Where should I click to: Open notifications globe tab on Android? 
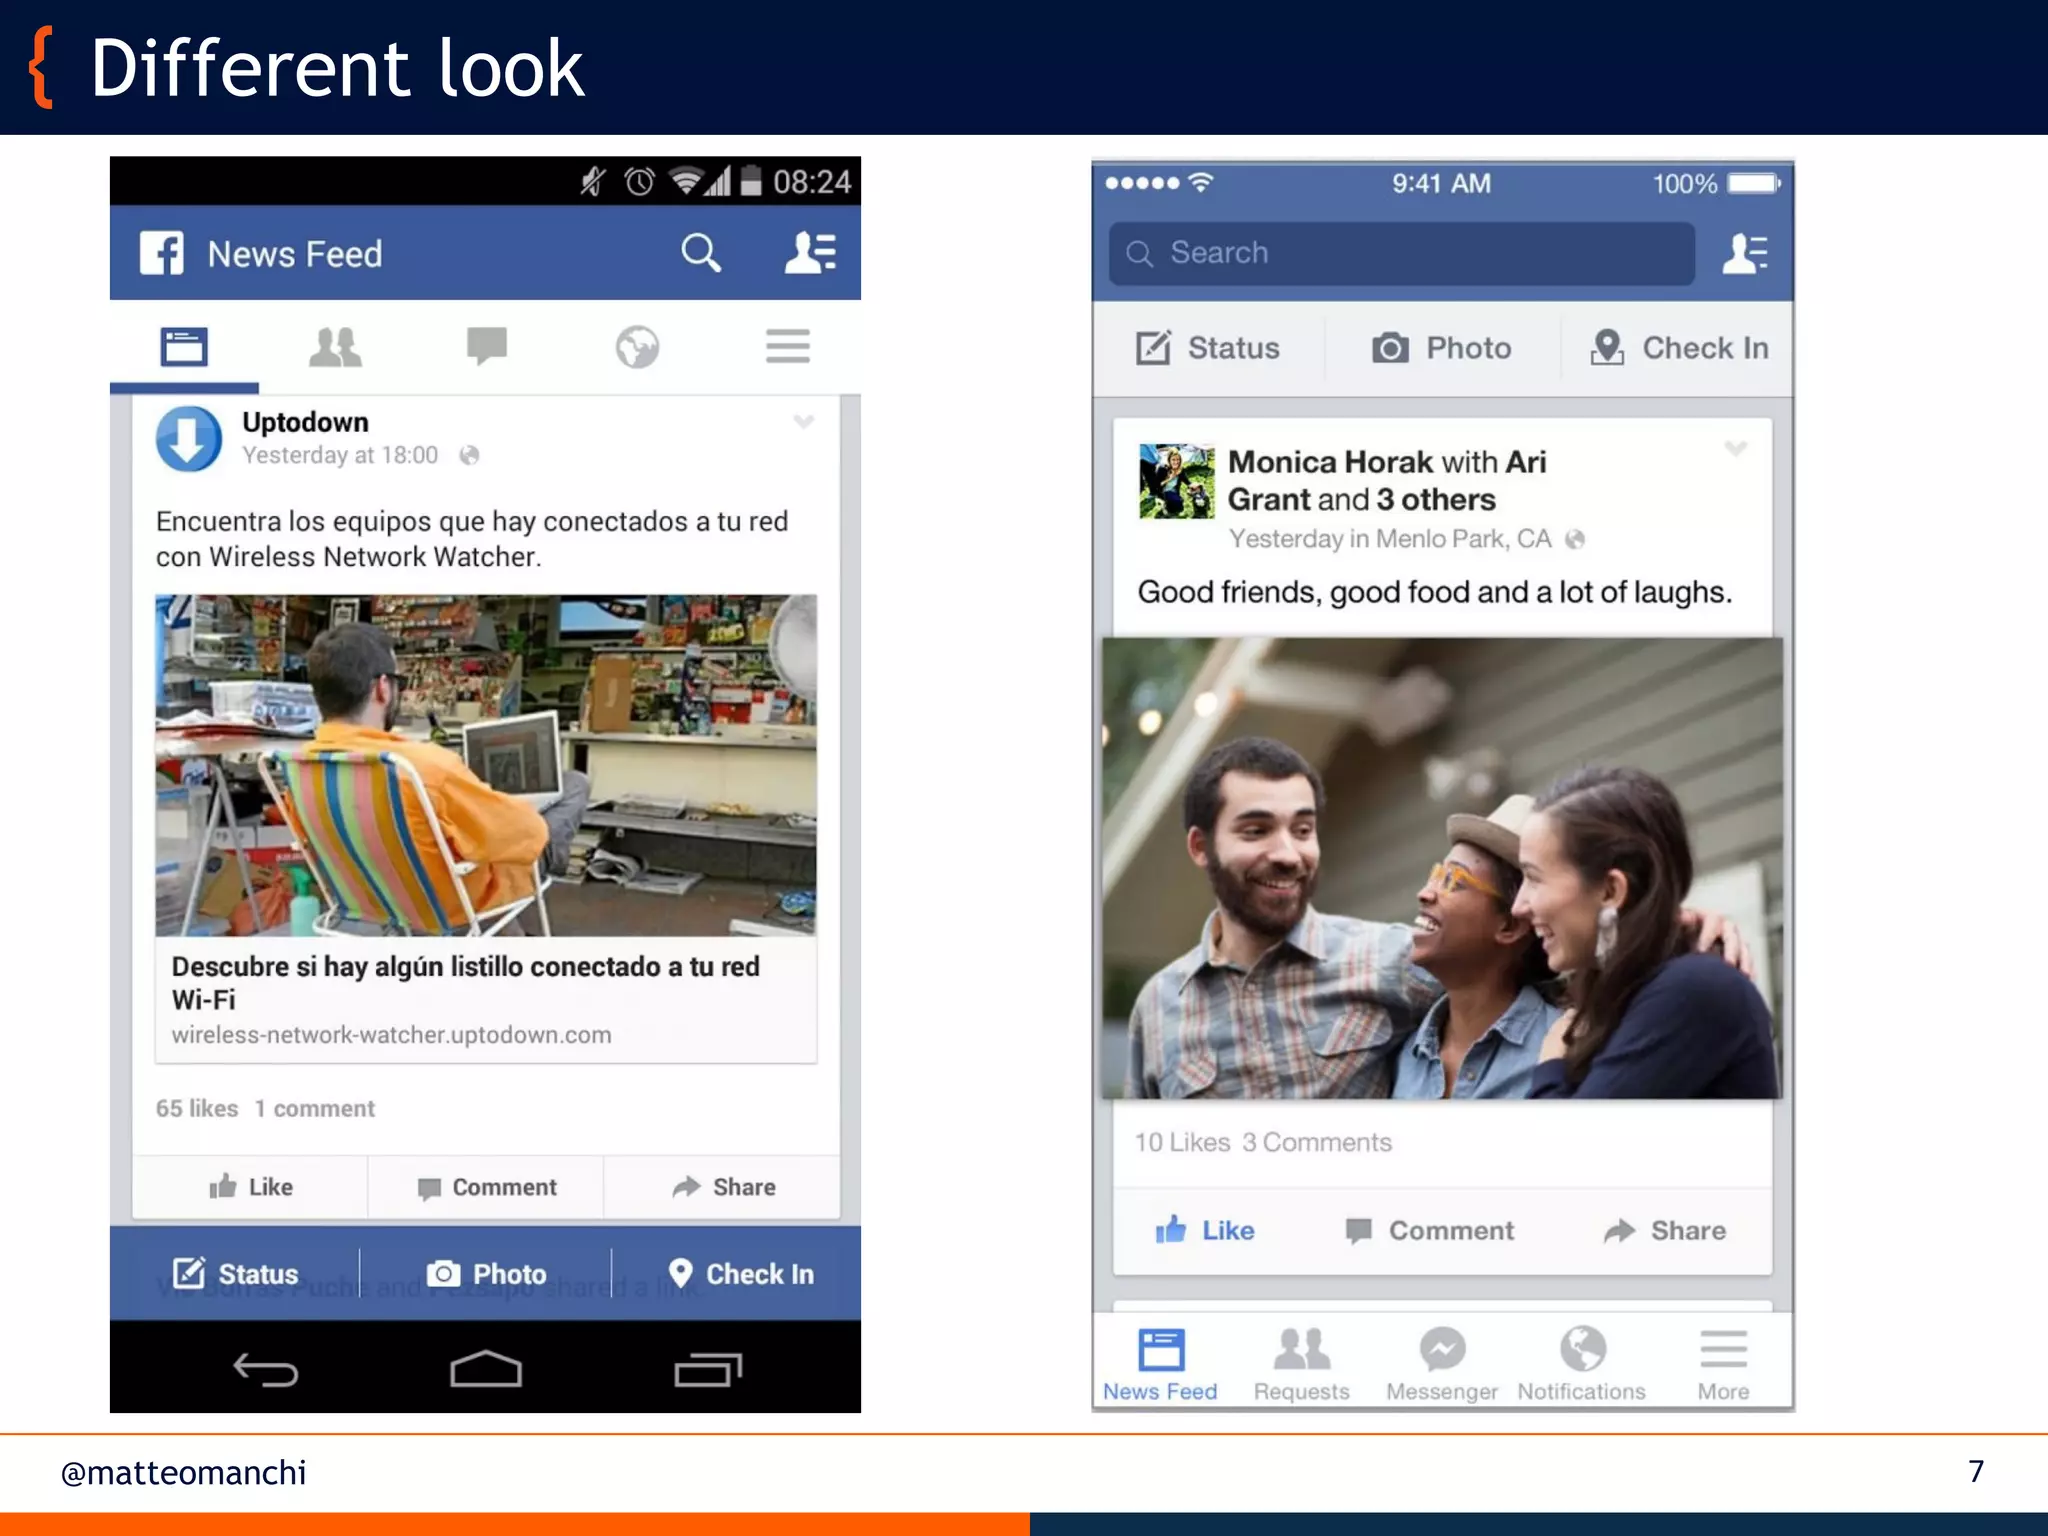click(637, 347)
